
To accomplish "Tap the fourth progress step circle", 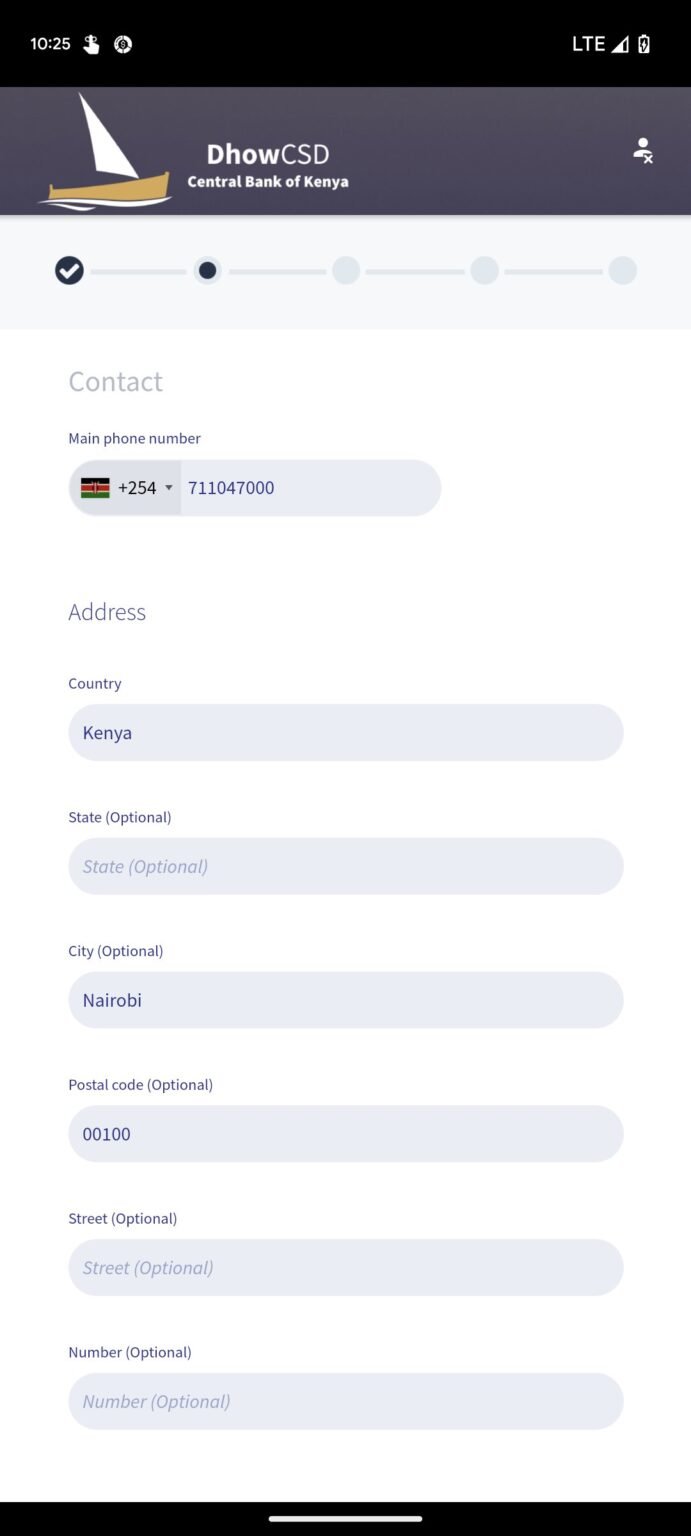I will point(484,270).
